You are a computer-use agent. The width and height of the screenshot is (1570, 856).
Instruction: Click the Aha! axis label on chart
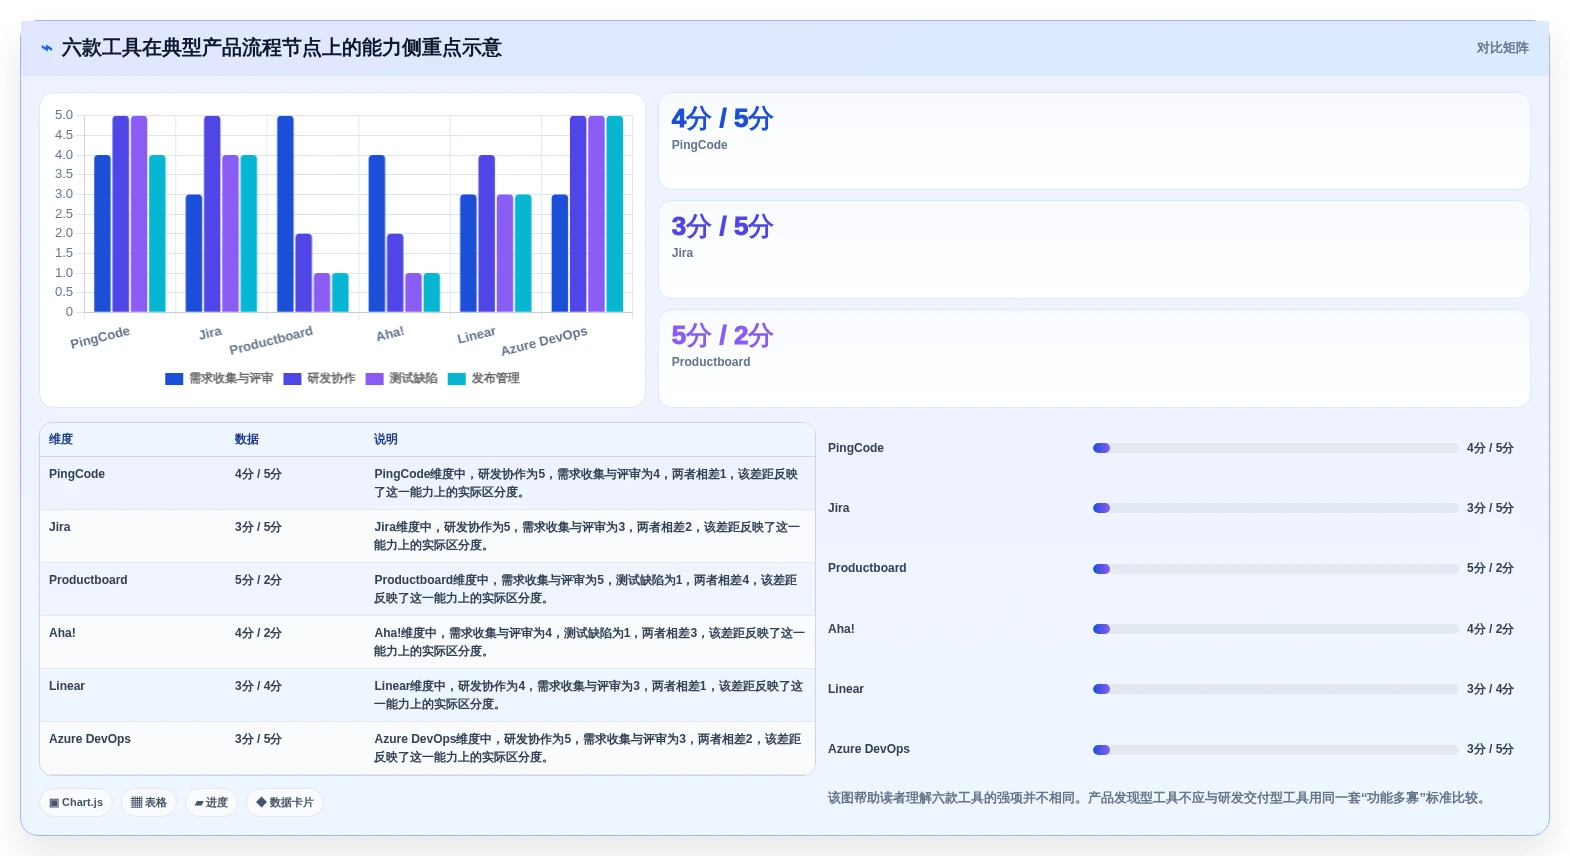pyautogui.click(x=390, y=333)
